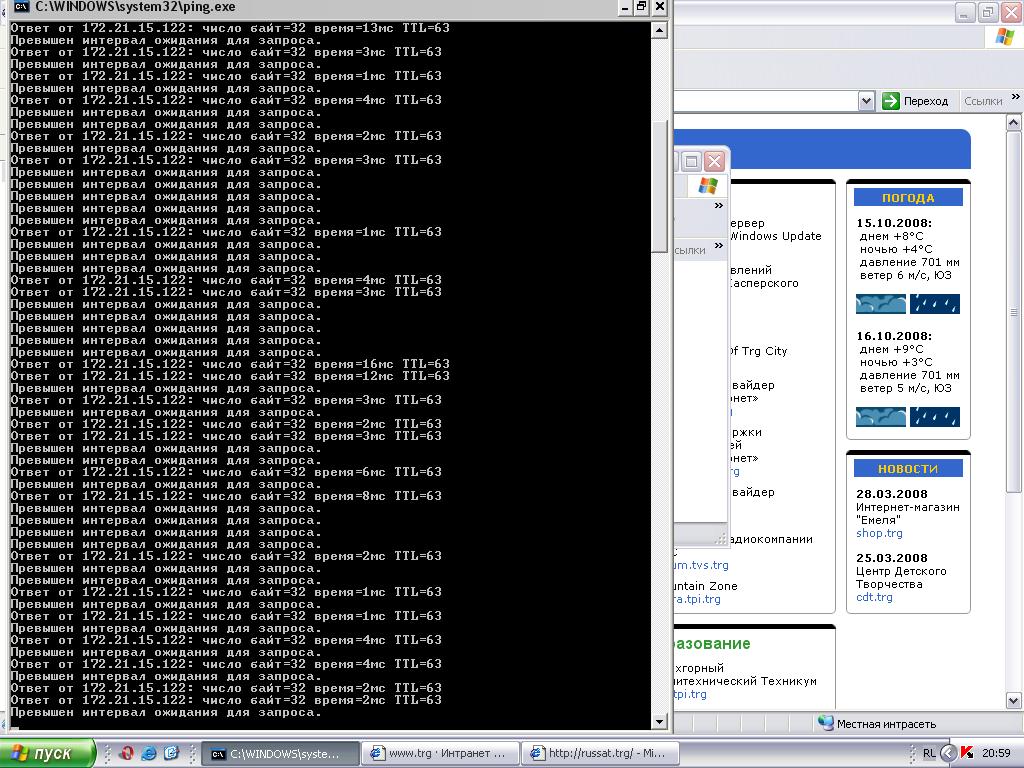The width and height of the screenshot is (1024, 768).
Task: Click the cmd icon in ping.exe title bar
Action: coord(21,7)
